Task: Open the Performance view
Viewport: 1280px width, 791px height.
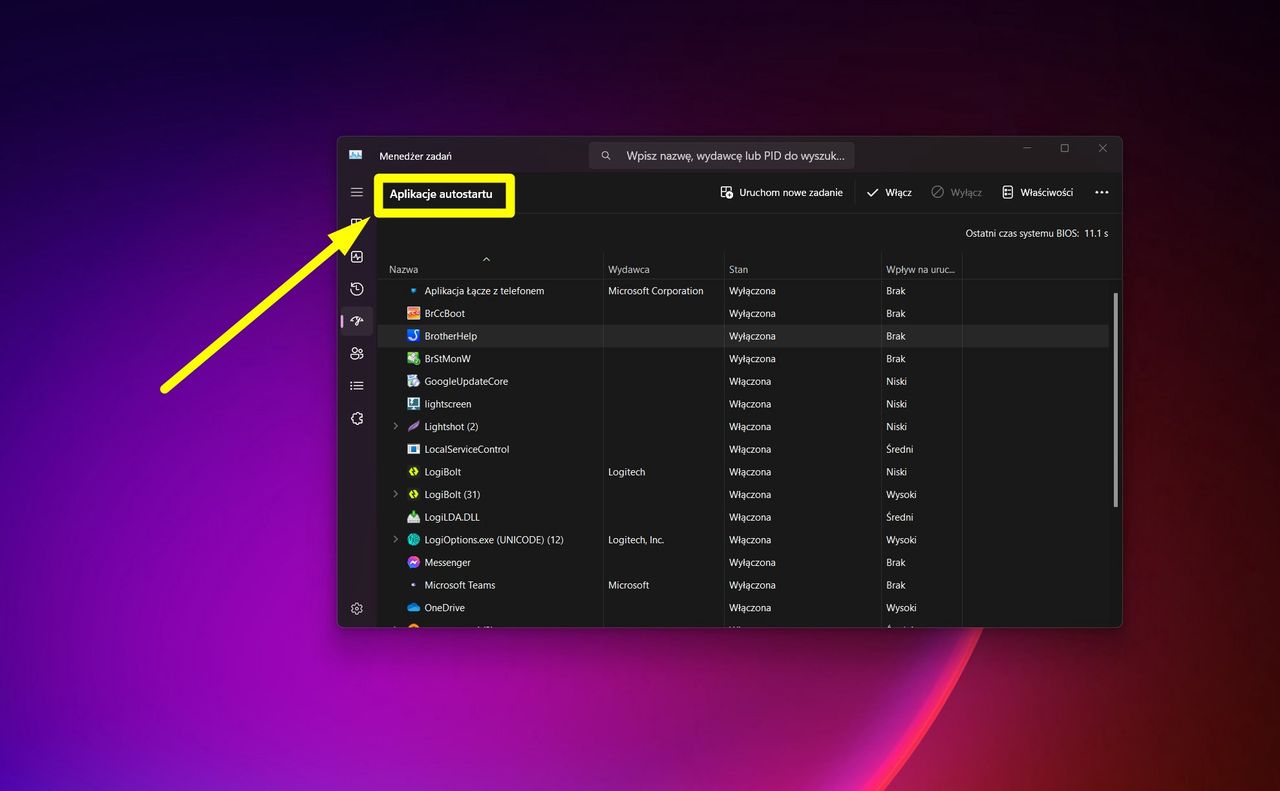Action: click(x=357, y=257)
